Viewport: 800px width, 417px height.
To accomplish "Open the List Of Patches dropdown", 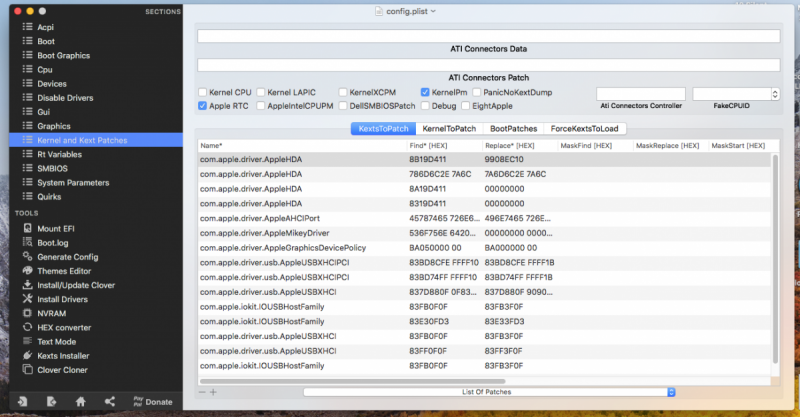I will click(489, 392).
